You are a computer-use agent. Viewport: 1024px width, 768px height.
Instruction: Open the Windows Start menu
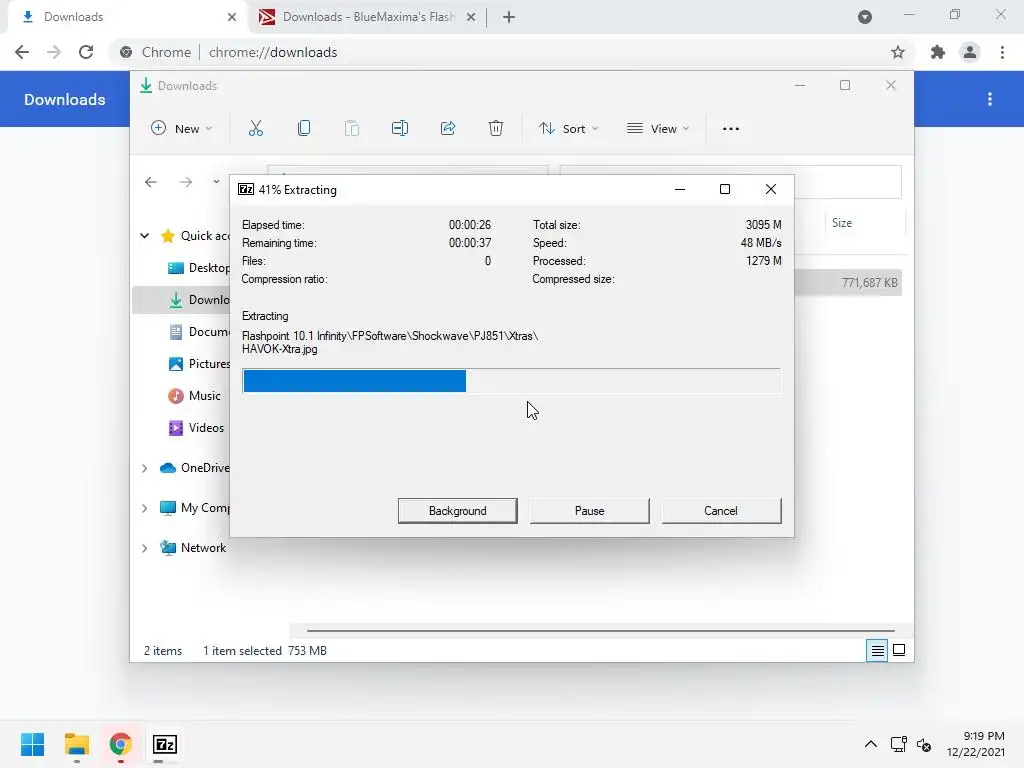(33, 744)
